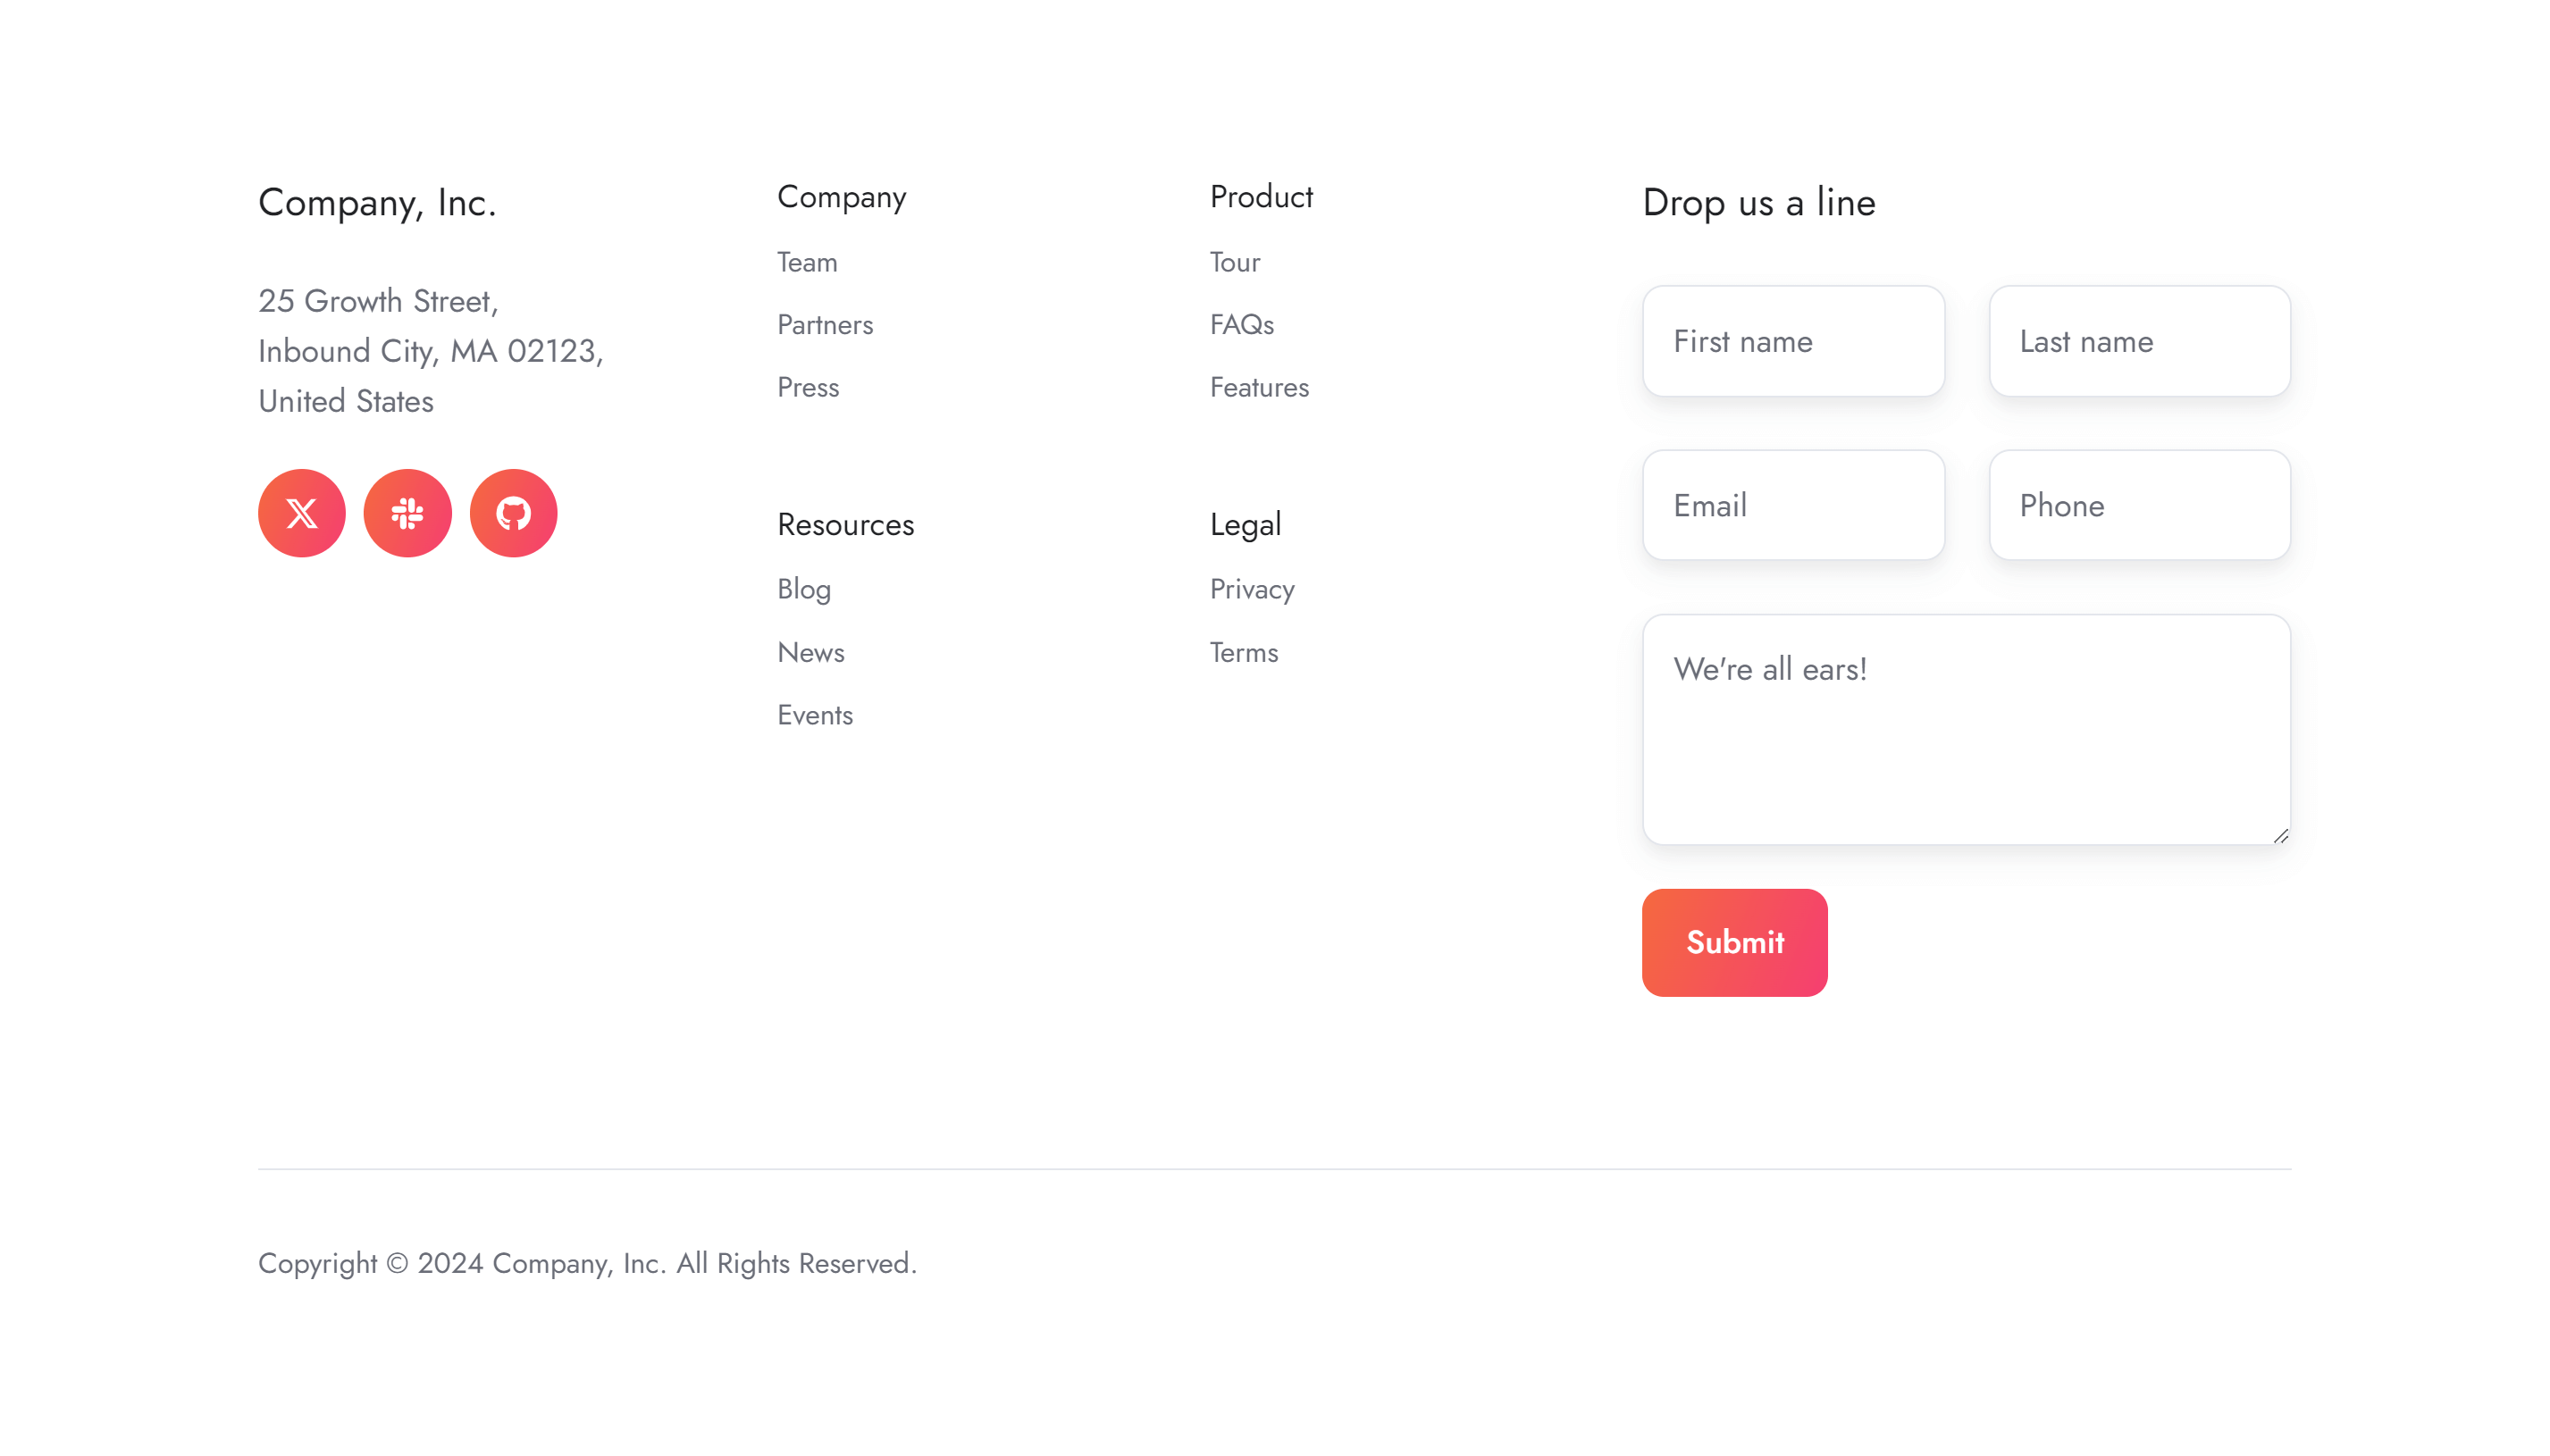
Task: Click the Terms link
Action: click(x=1243, y=652)
